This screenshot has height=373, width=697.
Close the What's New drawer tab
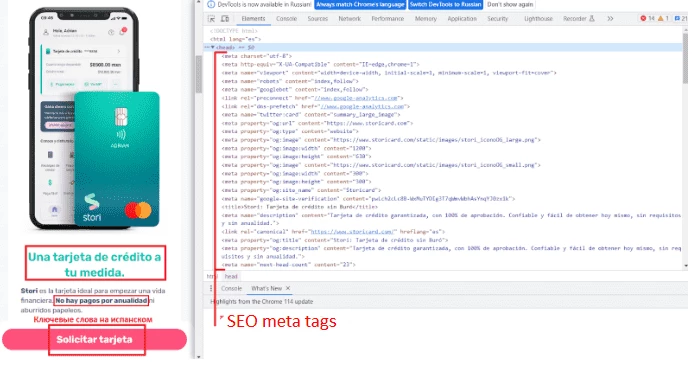tap(288, 289)
